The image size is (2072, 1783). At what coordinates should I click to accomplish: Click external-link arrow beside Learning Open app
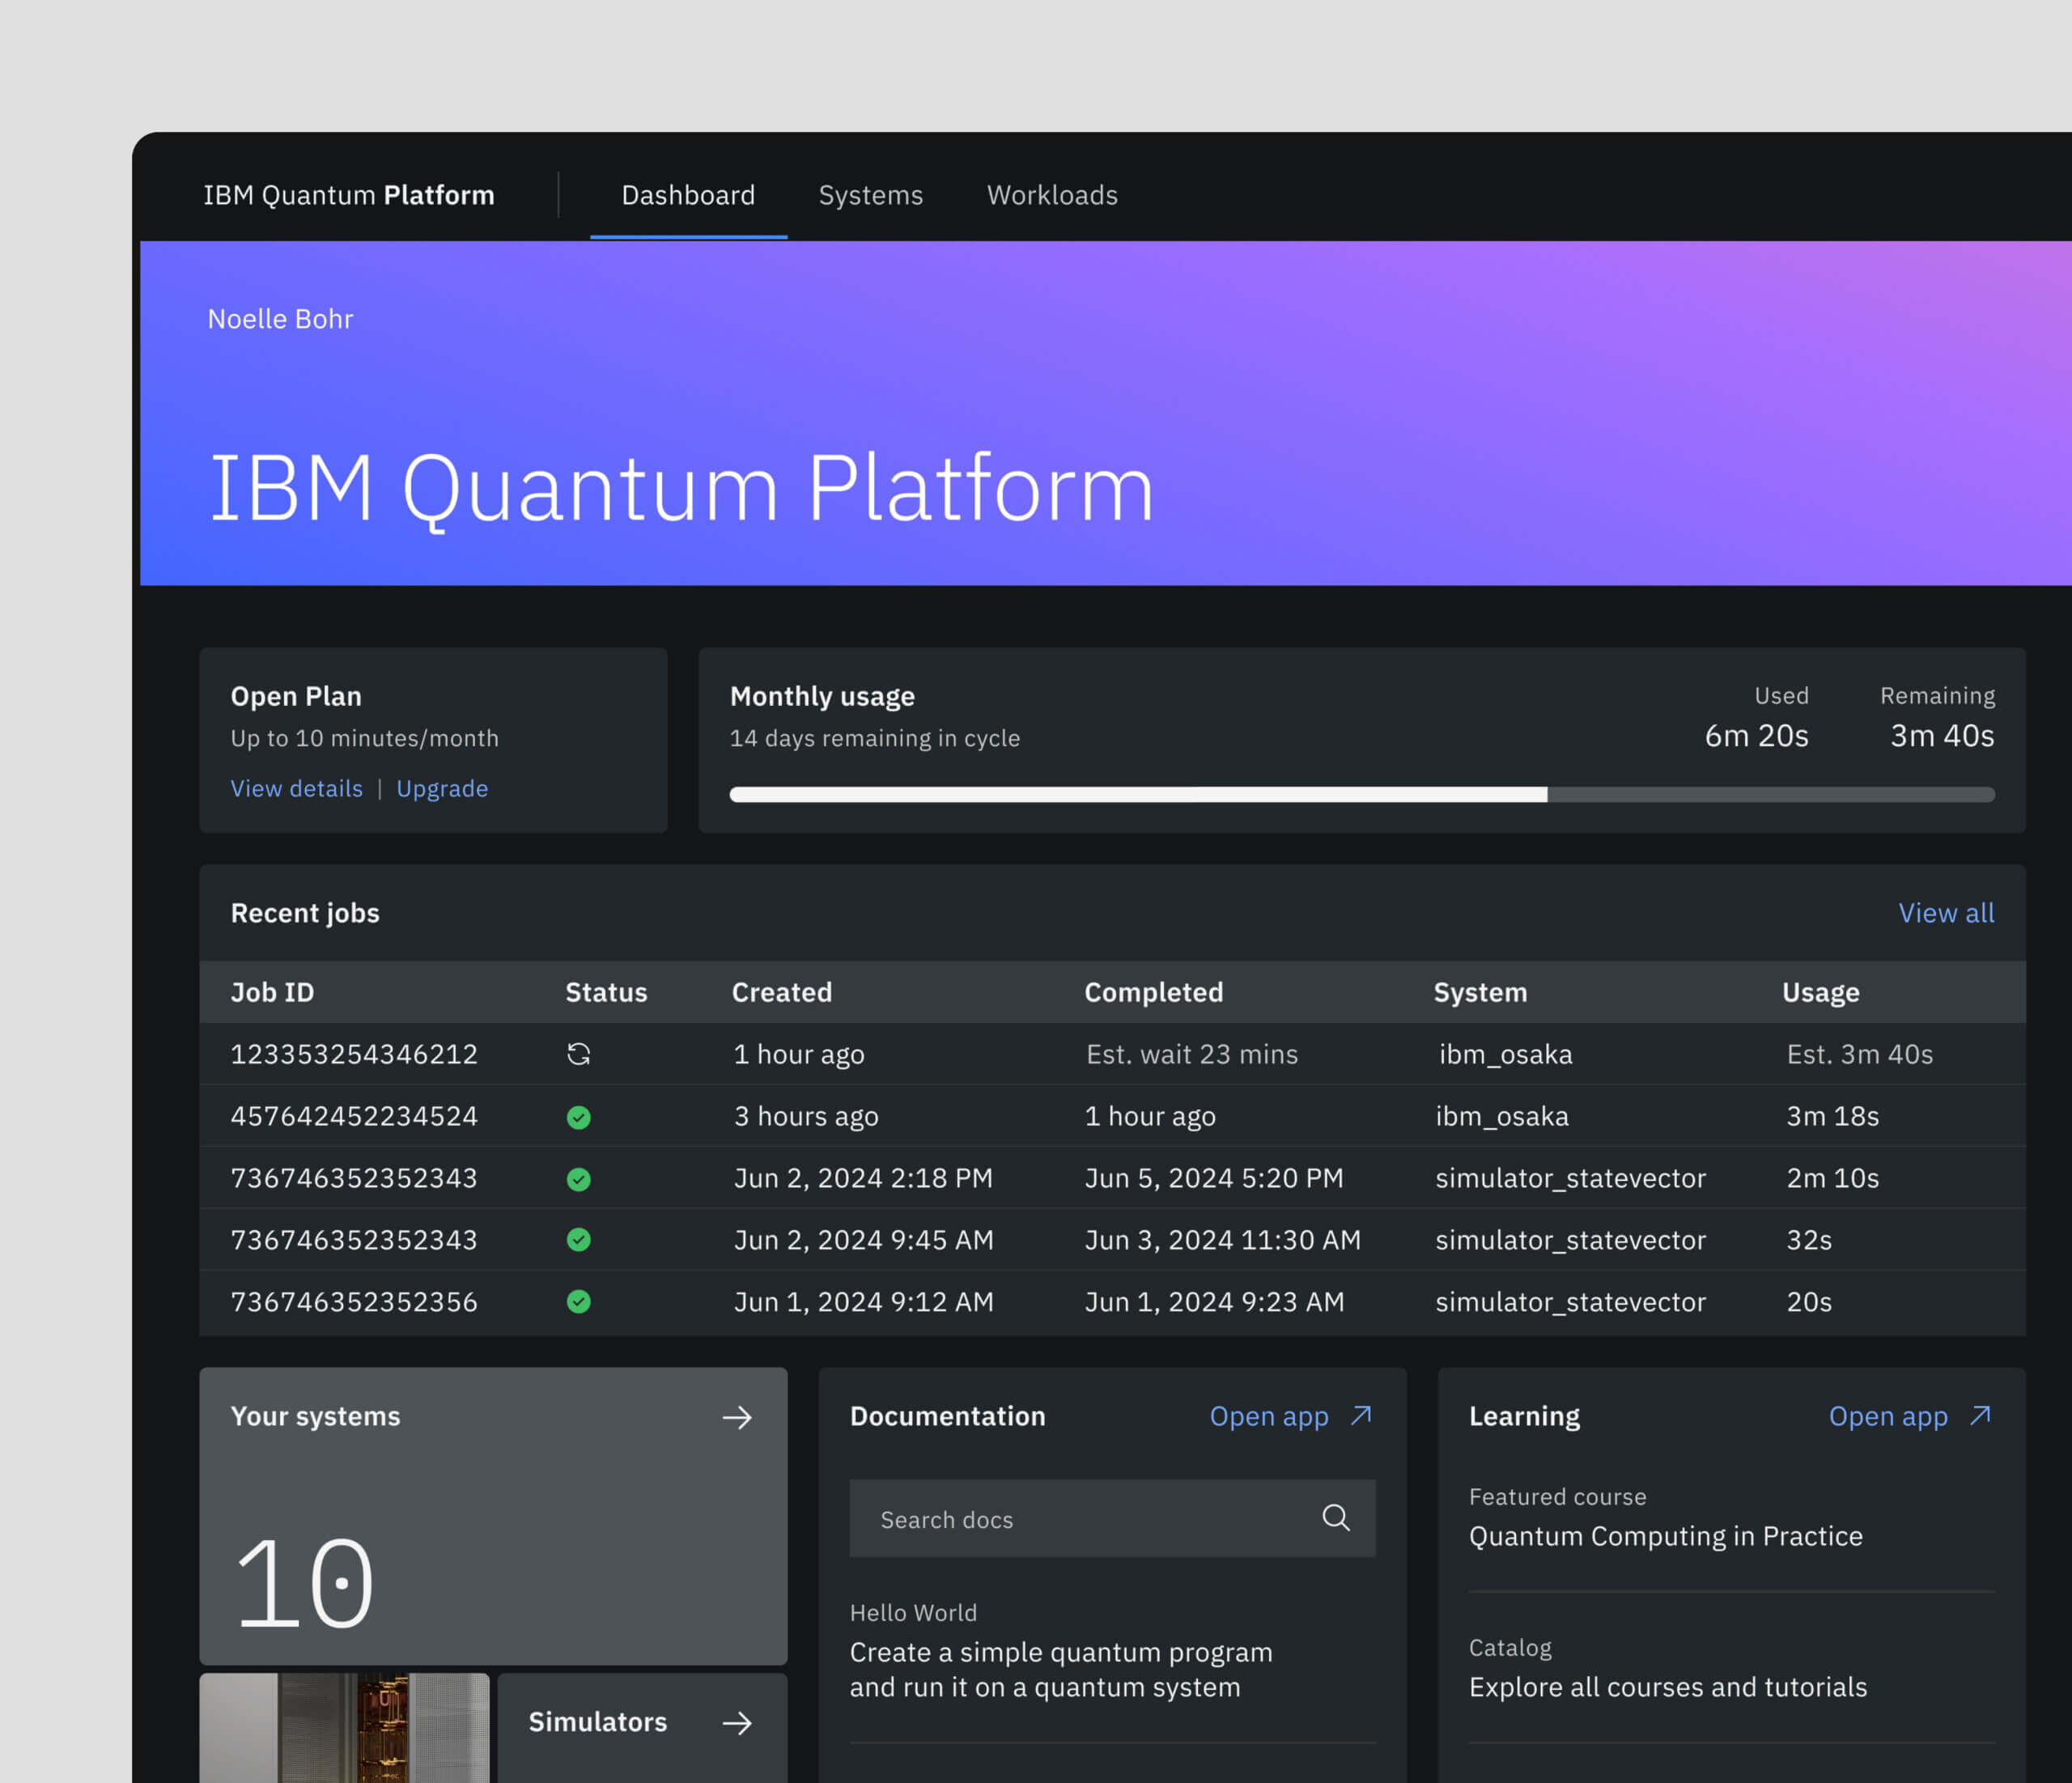point(1980,1416)
